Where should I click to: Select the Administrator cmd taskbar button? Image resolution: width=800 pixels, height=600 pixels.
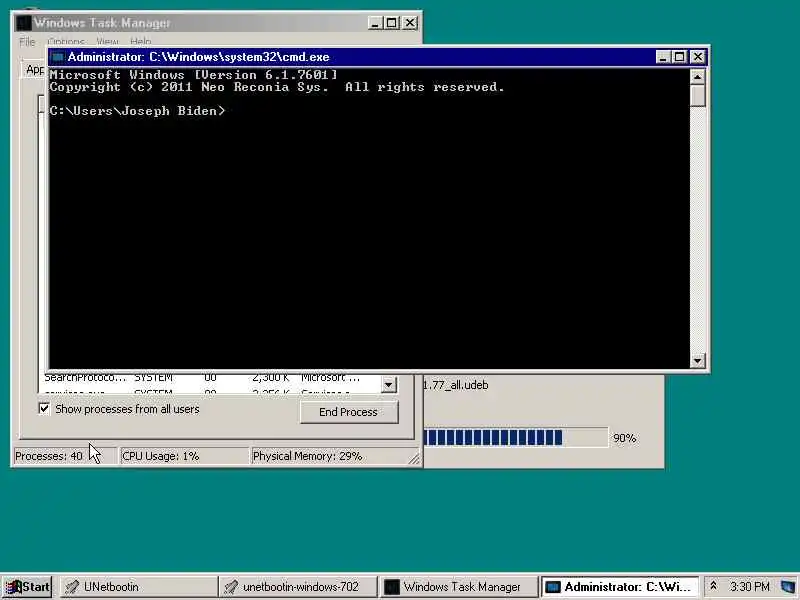[619, 587]
